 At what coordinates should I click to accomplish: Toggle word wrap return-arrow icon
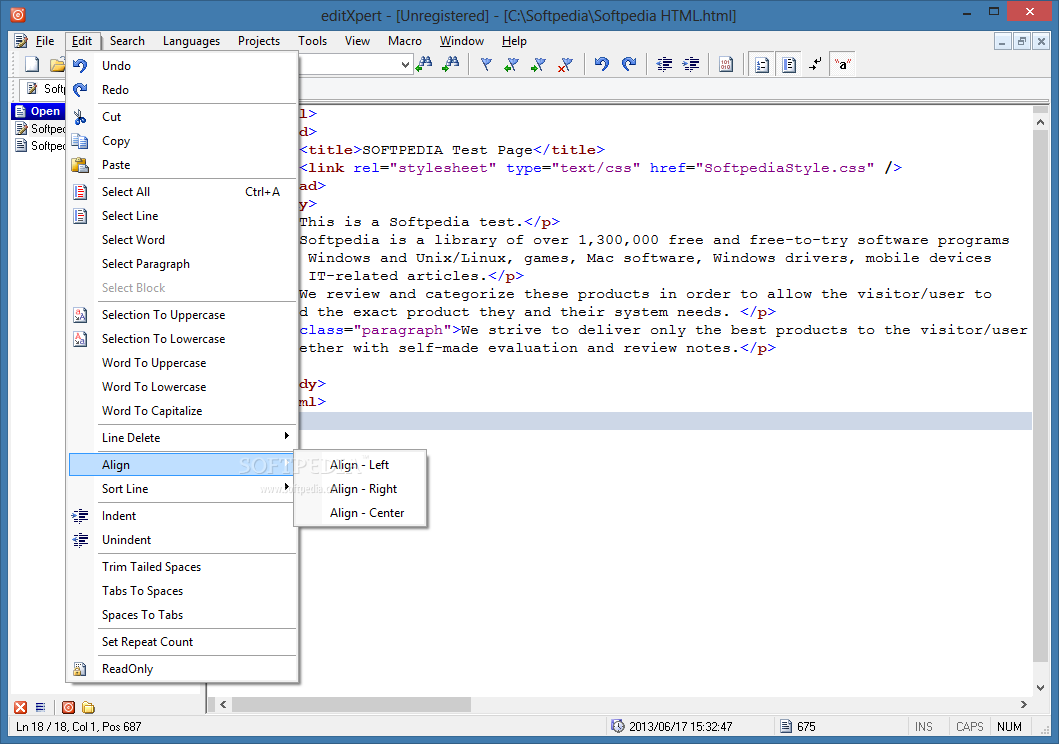815,64
